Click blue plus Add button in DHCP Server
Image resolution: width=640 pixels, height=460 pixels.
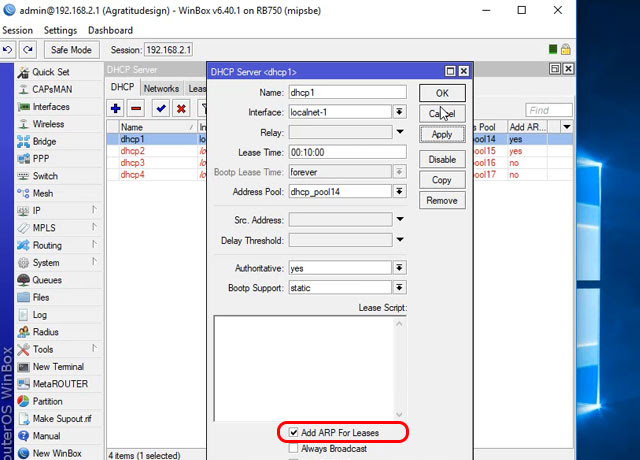click(x=116, y=109)
